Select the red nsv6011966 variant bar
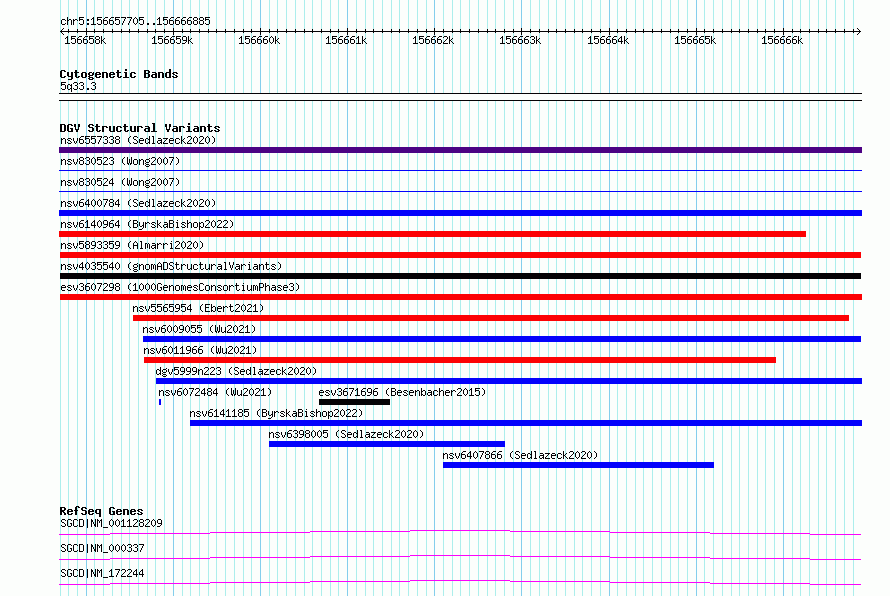Image resolution: width=890 pixels, height=596 pixels. (460, 360)
